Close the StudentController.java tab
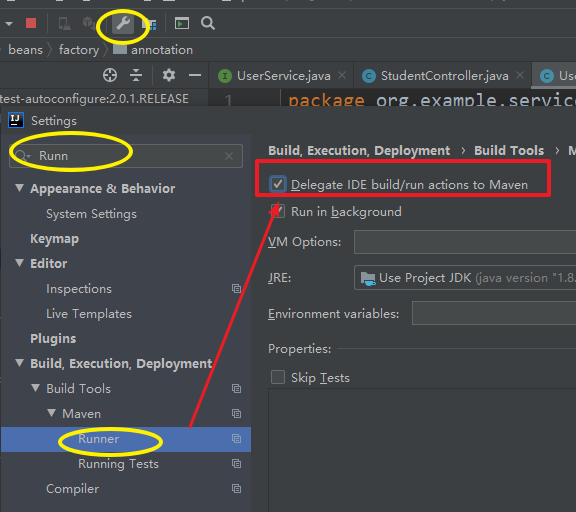Image resolution: width=576 pixels, height=512 pixels. point(520,75)
